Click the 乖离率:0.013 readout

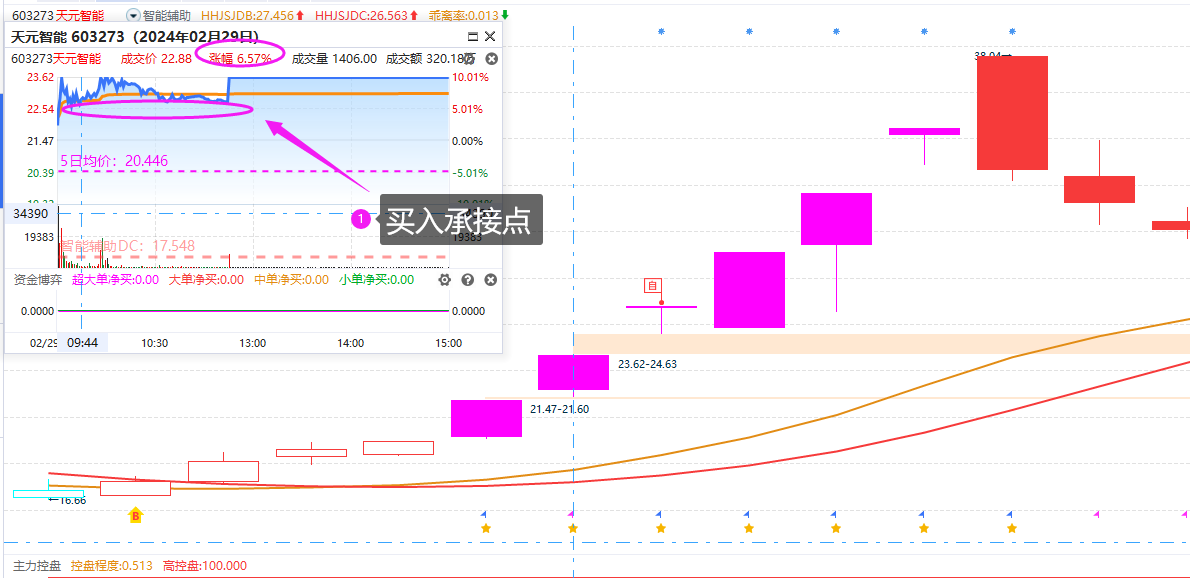tap(464, 14)
